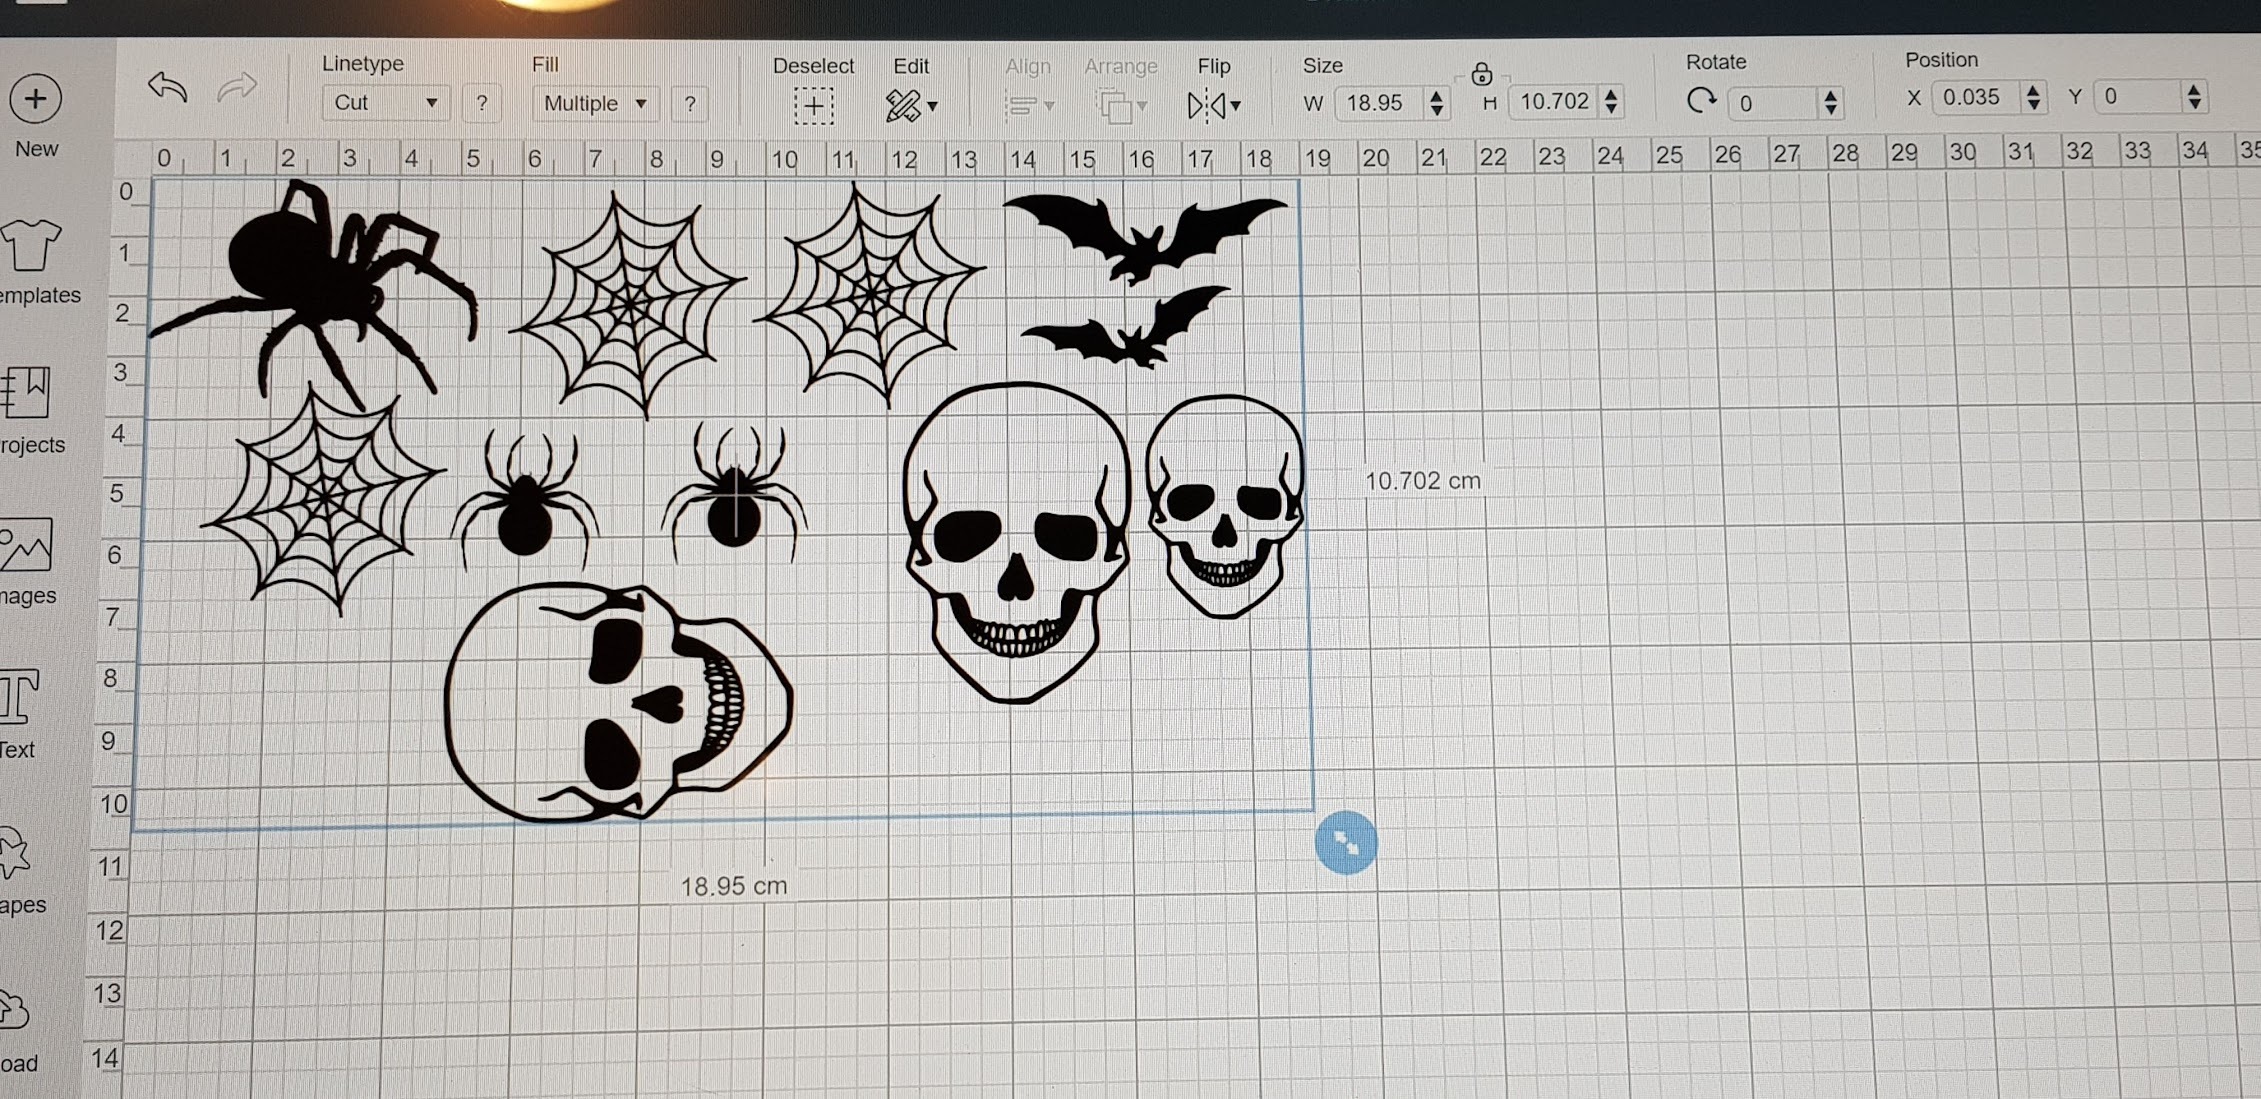Viewport: 2261px width, 1099px height.
Task: Select the large black spider image
Action: (313, 293)
